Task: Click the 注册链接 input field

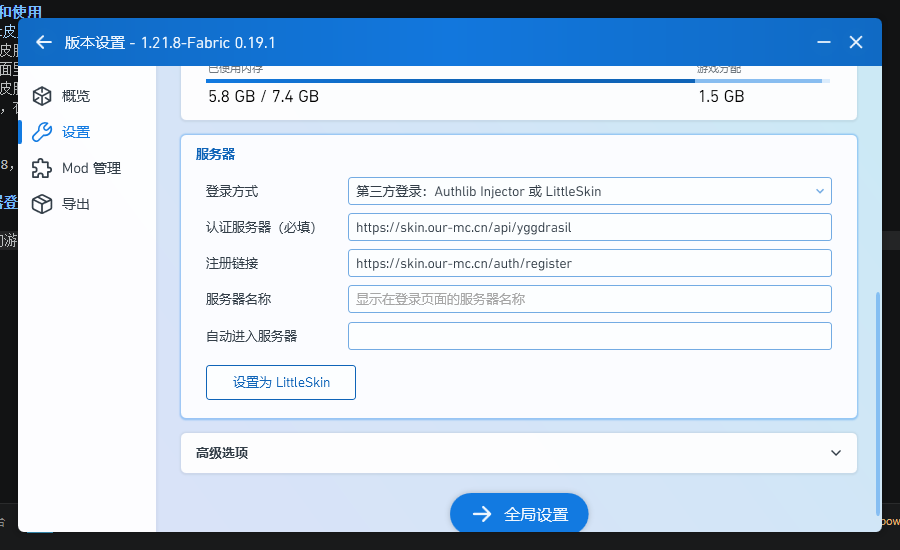Action: click(x=589, y=263)
